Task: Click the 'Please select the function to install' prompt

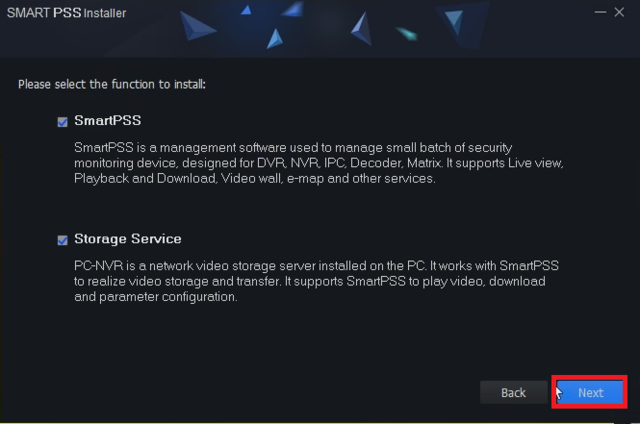Action: click(112, 84)
